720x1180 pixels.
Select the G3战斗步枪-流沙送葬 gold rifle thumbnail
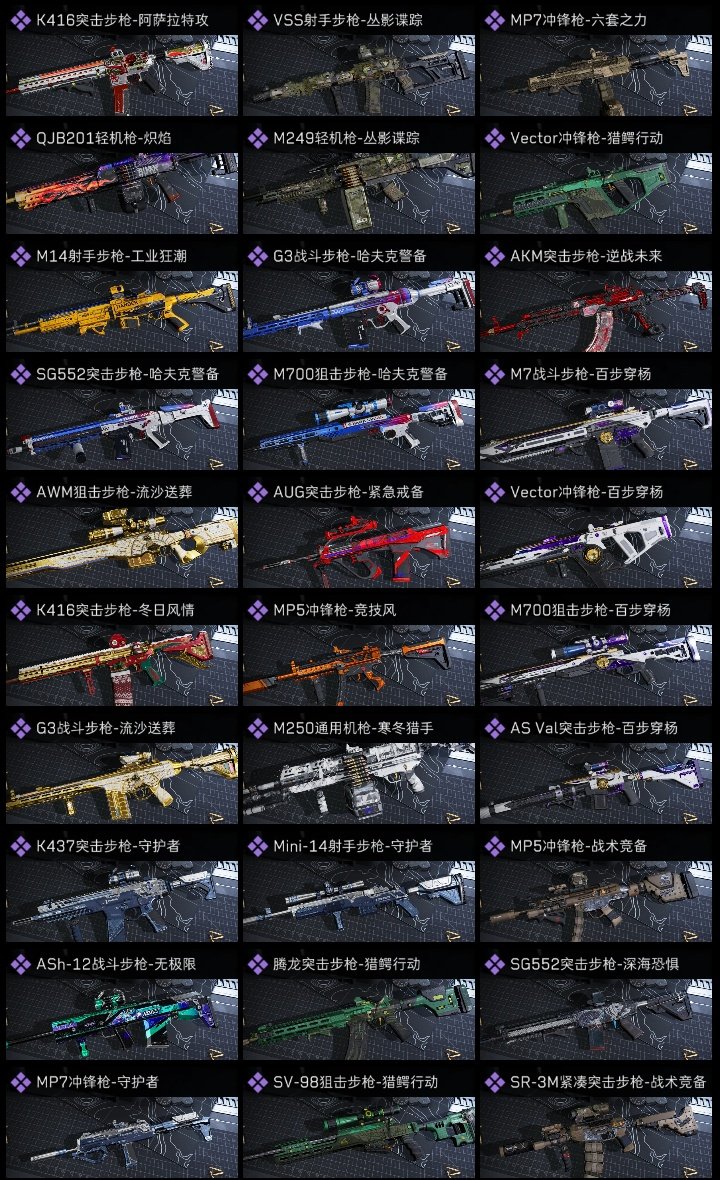coord(122,783)
